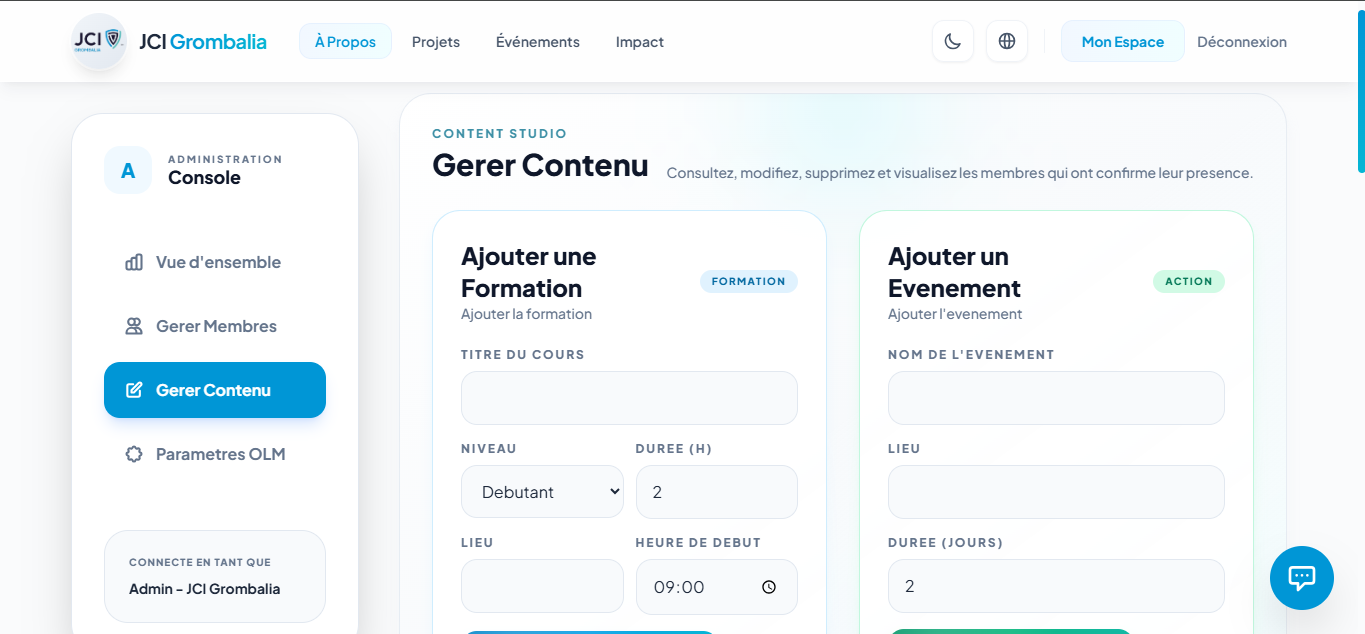Click the FORMATION badge
The height and width of the screenshot is (634, 1365).
(x=749, y=281)
